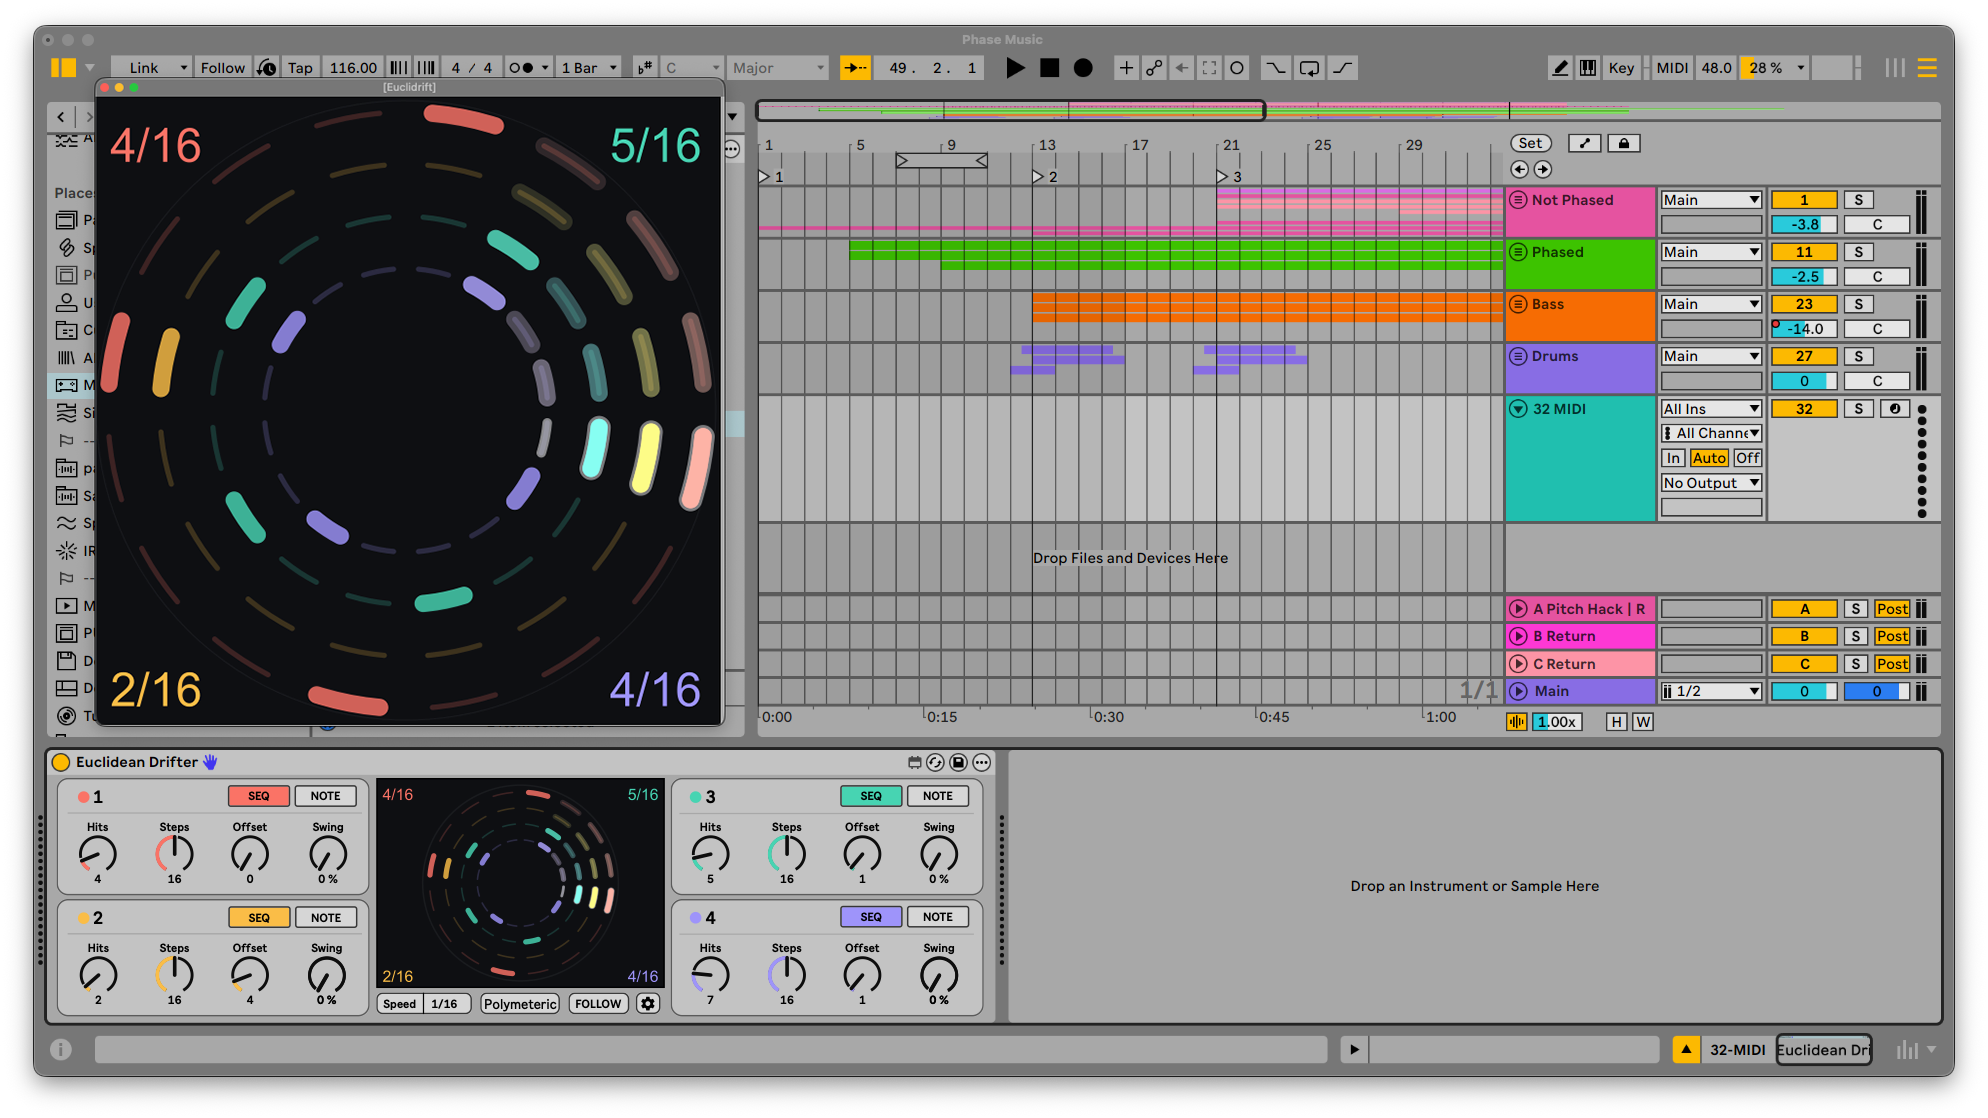Toggle the Punch-In switch icon
1988x1118 pixels.
[x=1276, y=68]
